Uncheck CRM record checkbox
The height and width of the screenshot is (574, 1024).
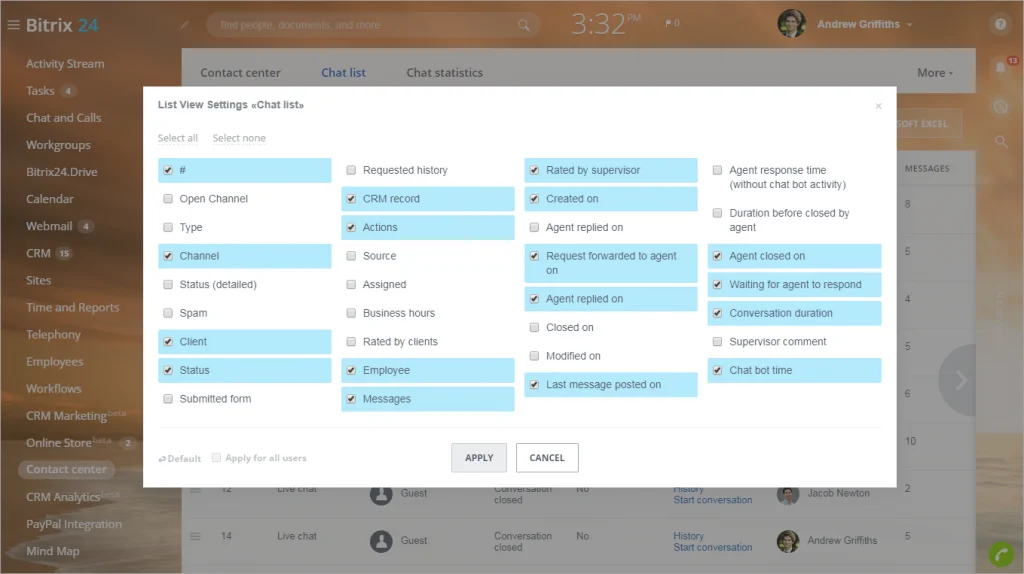(x=351, y=199)
